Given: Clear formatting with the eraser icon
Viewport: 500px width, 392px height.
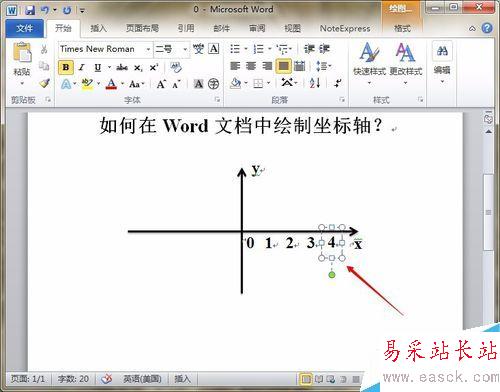Looking at the screenshot, I should pyautogui.click(x=176, y=67).
